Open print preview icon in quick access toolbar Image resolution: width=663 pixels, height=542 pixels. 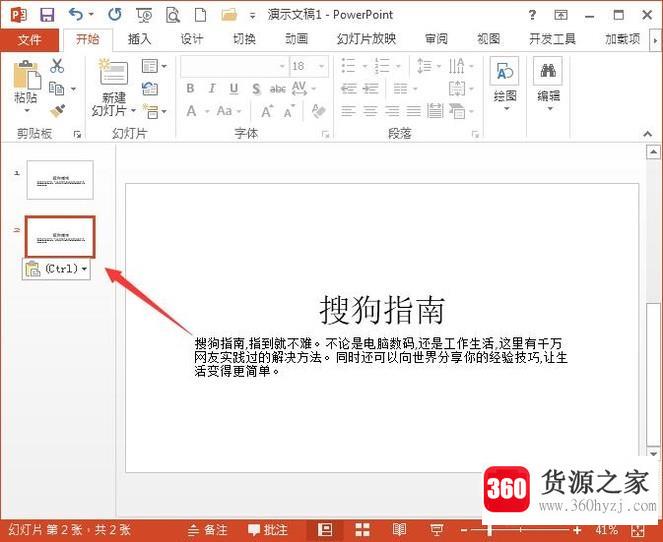(x=173, y=15)
